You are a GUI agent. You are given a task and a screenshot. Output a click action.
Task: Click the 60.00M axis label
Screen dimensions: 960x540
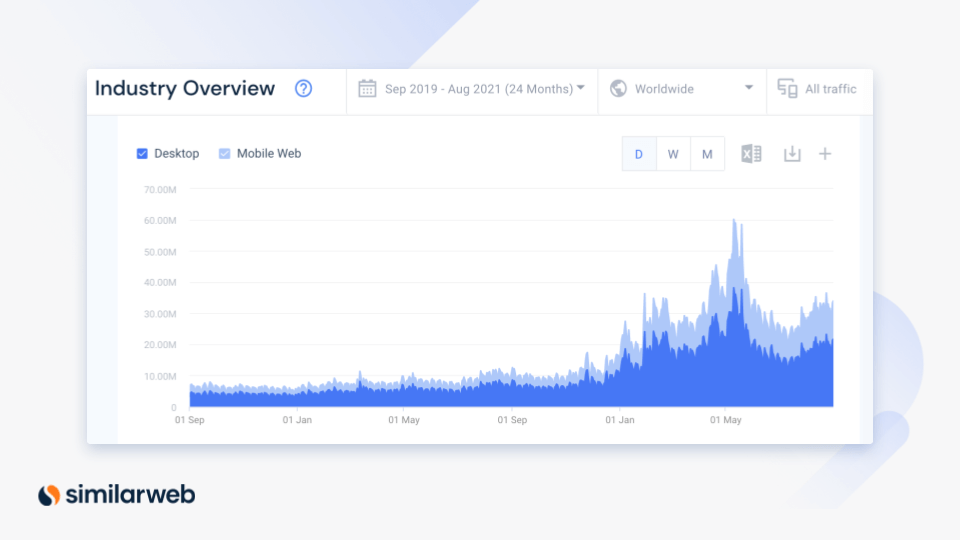pyautogui.click(x=160, y=220)
